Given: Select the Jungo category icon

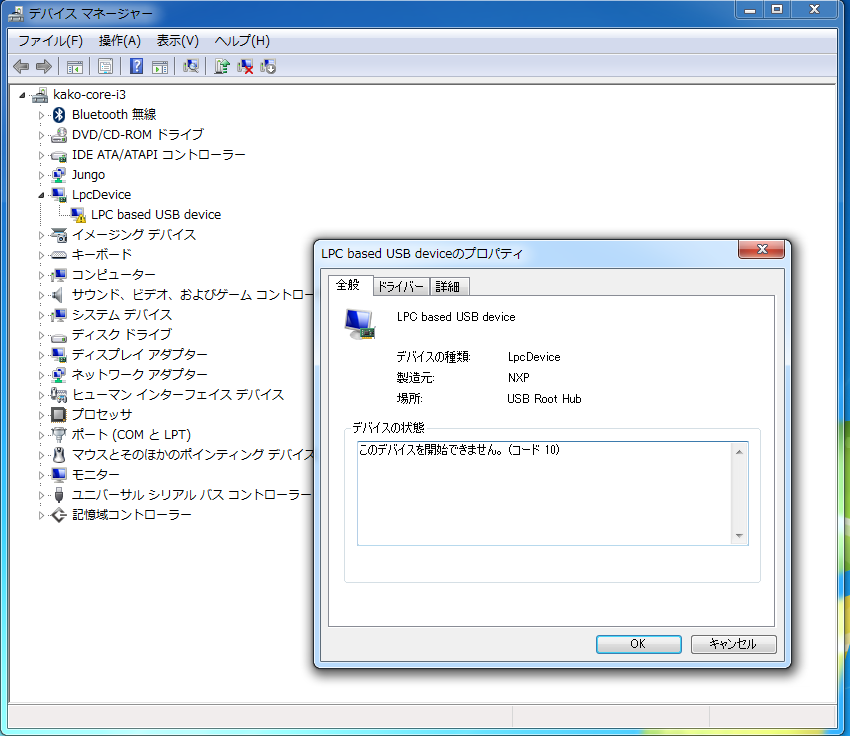Looking at the screenshot, I should point(59,175).
